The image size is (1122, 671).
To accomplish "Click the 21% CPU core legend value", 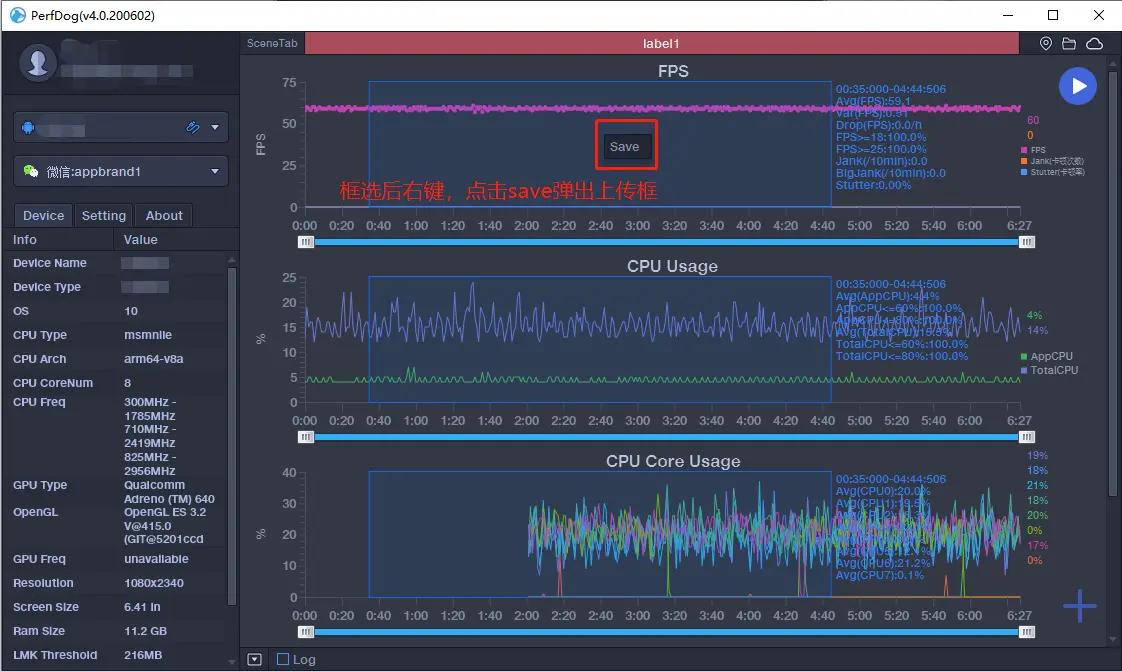I will point(1038,485).
